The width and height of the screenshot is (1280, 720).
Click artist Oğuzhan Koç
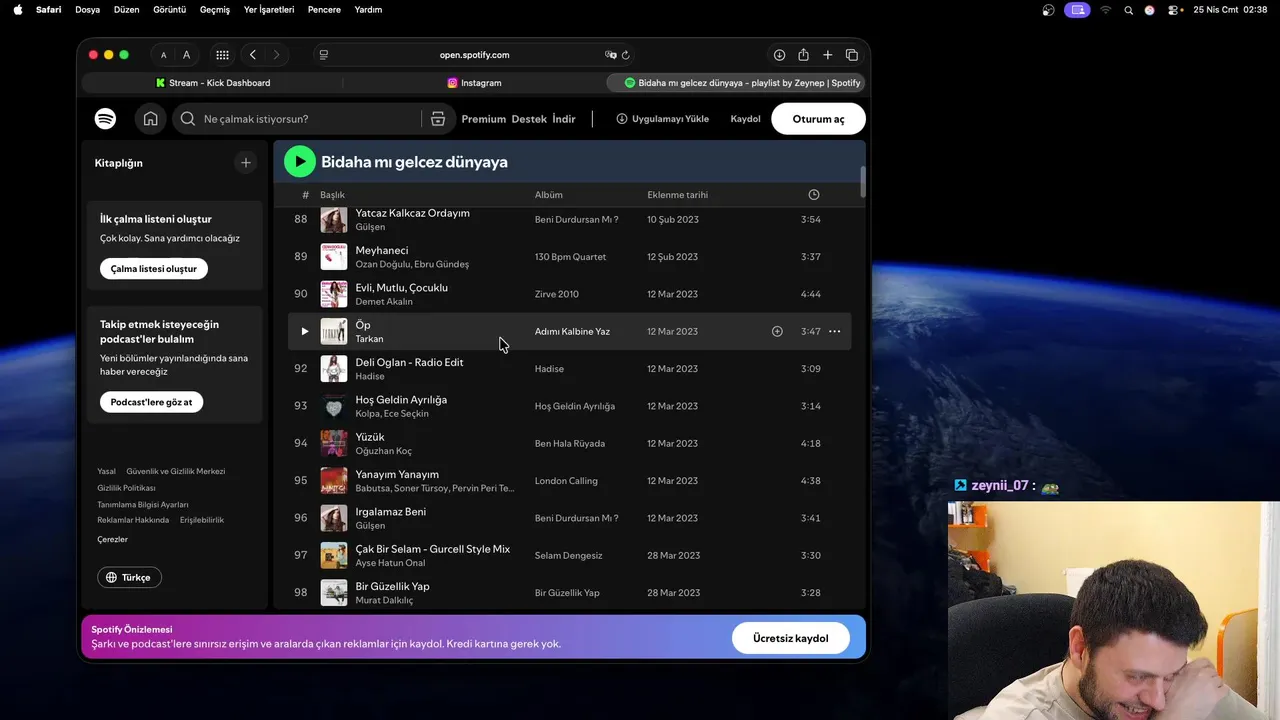click(383, 451)
